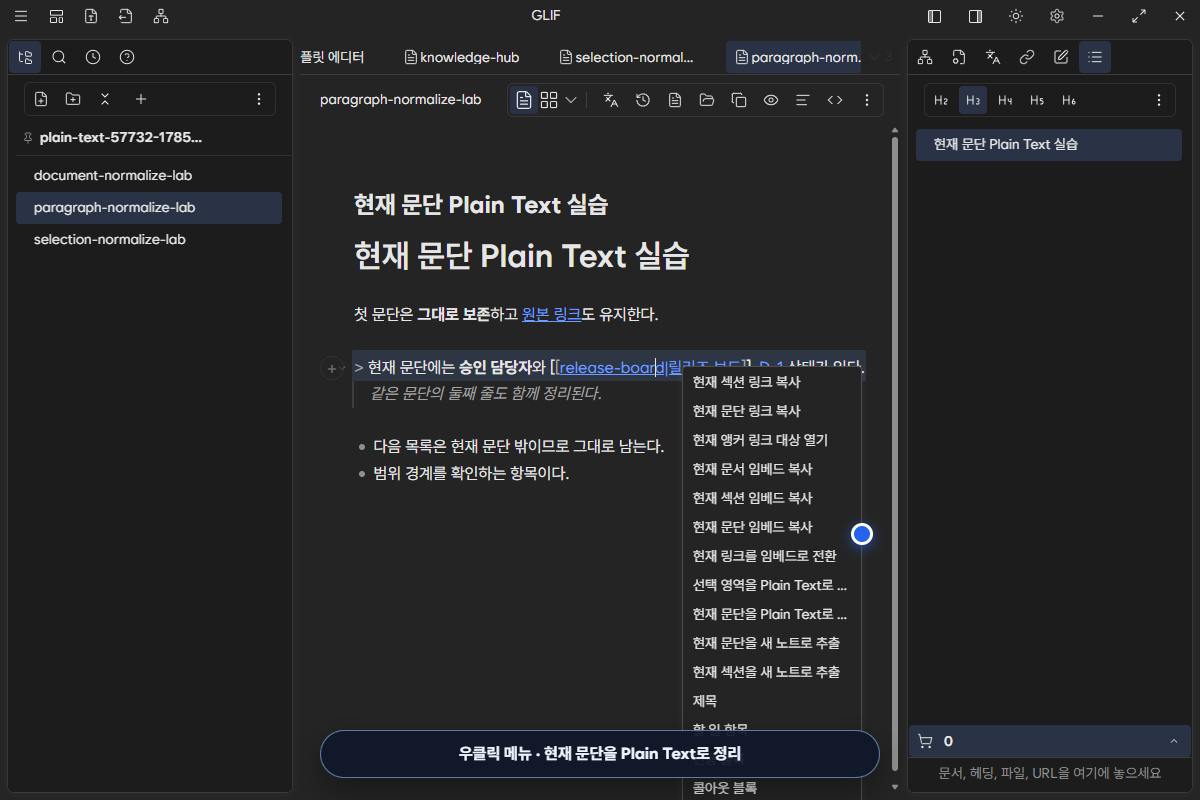Open outline panel more options
Viewport: 1200px width, 800px height.
[1159, 100]
